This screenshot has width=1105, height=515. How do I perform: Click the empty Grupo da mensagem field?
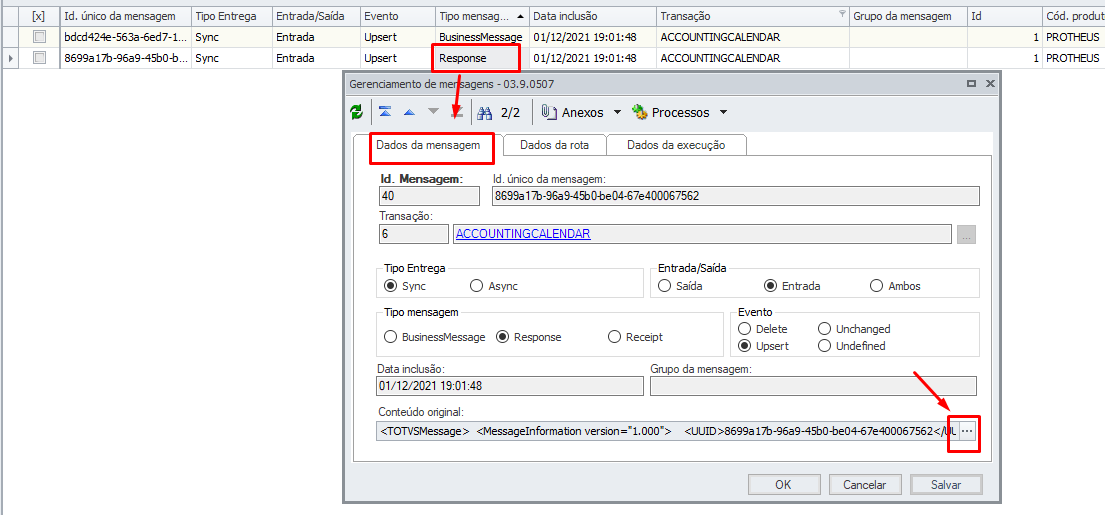(813, 385)
